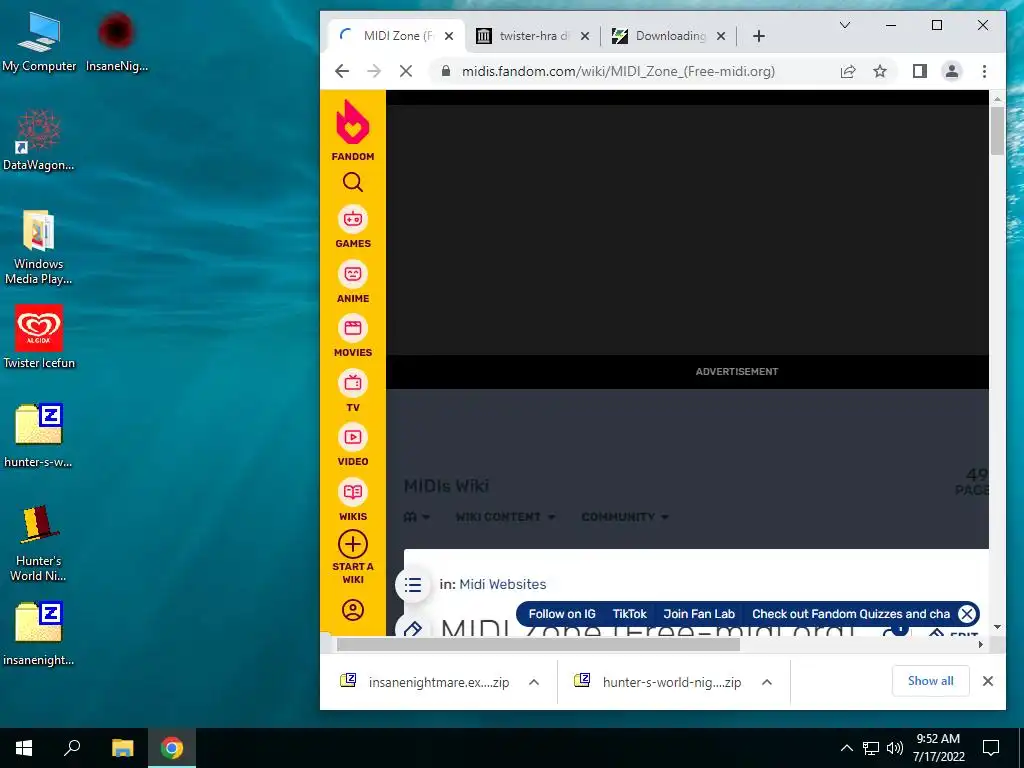This screenshot has width=1024, height=768.
Task: Open the notification center
Action: 991,748
